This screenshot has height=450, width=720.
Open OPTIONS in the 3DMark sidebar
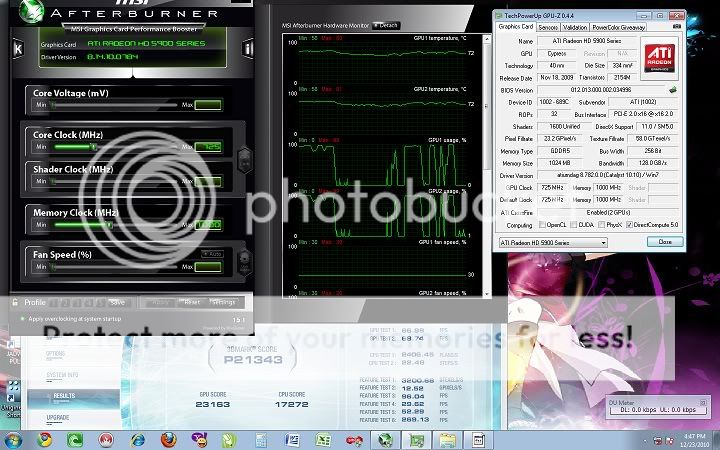(55, 354)
